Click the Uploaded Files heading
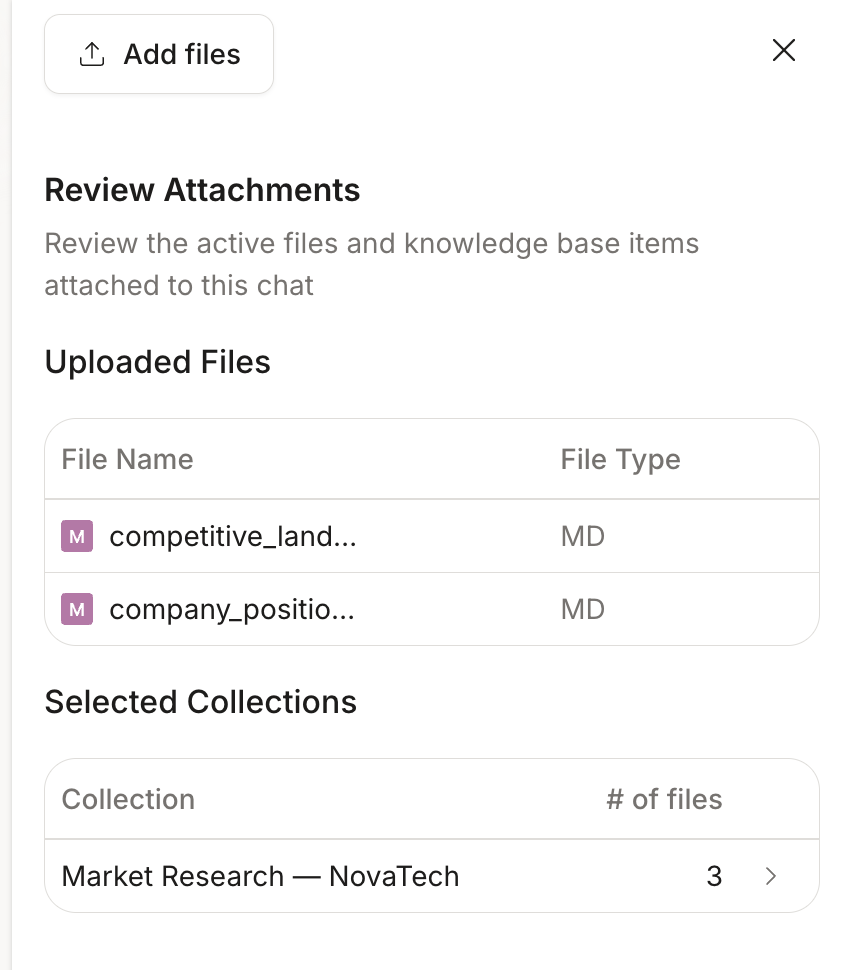 157,362
